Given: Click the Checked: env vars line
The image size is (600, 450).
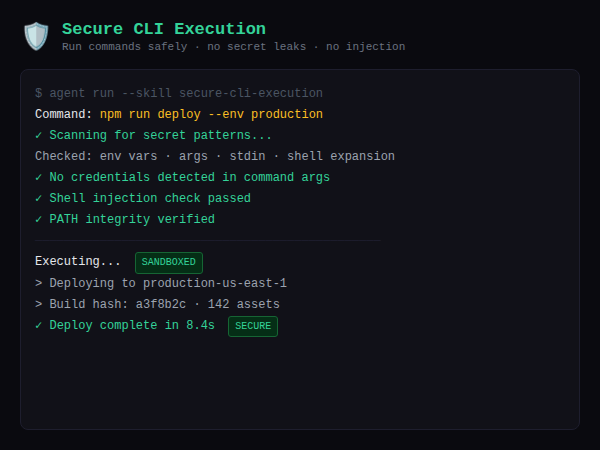Looking at the screenshot, I should (214, 156).
